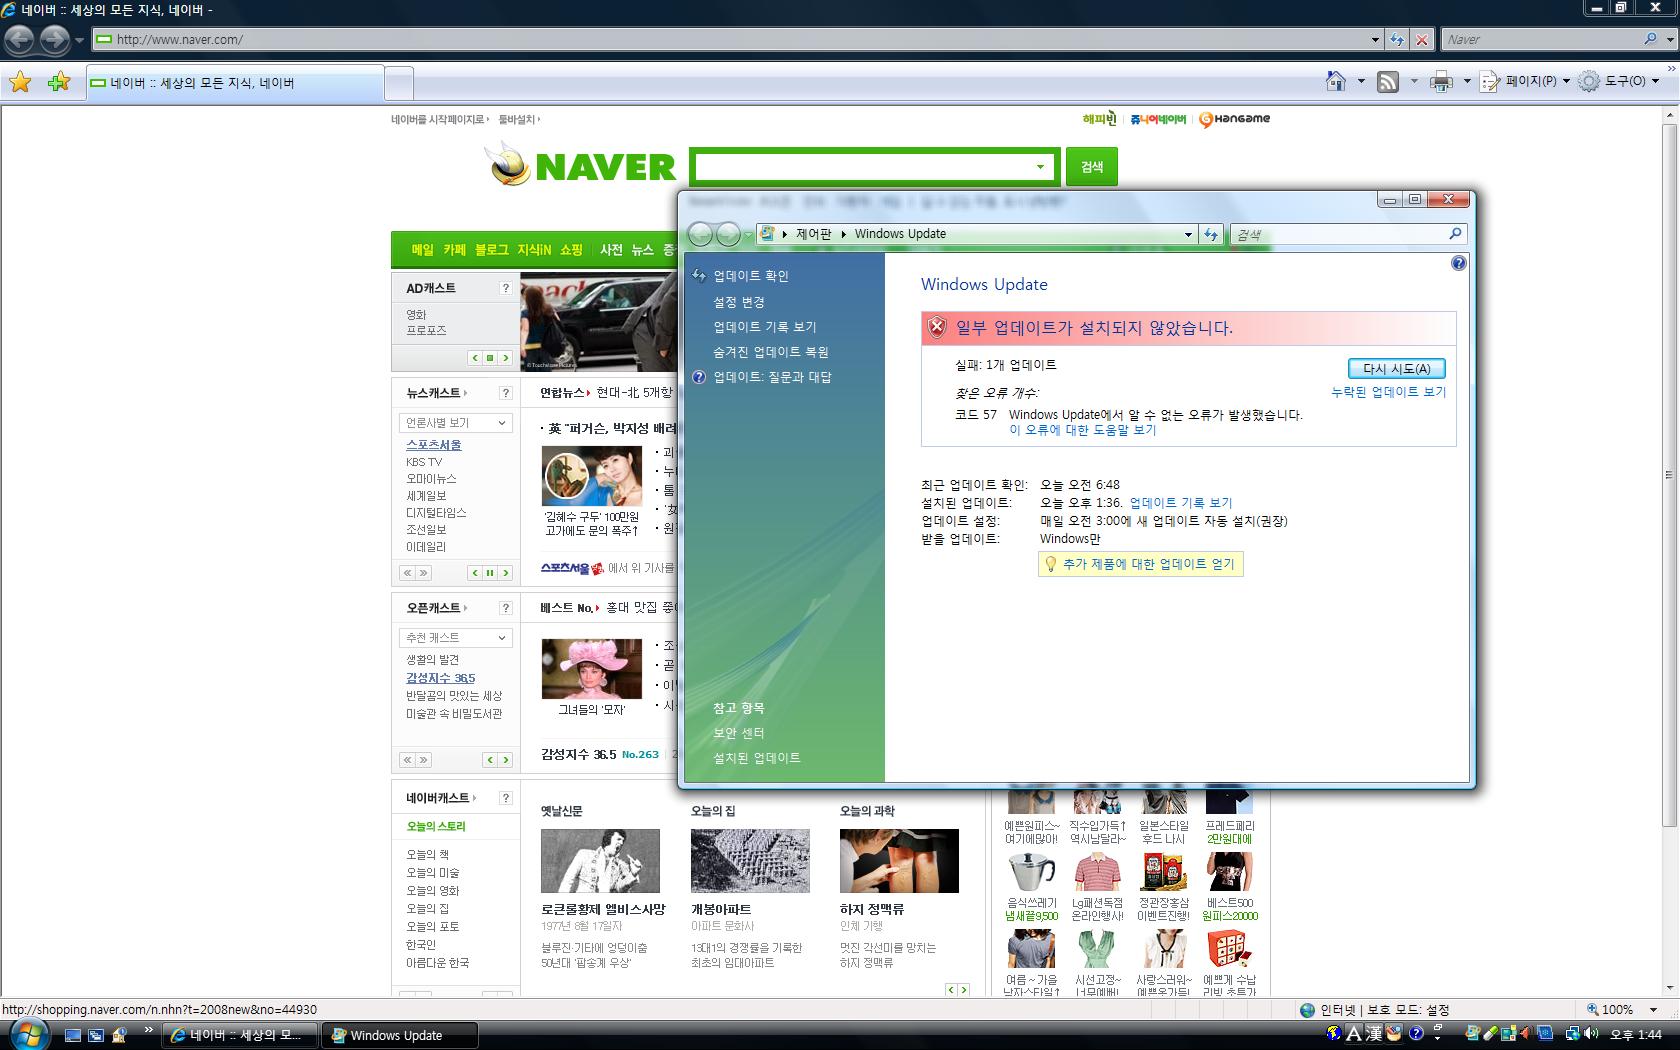Click 보안 센터 link in the sidebar

(x=738, y=733)
